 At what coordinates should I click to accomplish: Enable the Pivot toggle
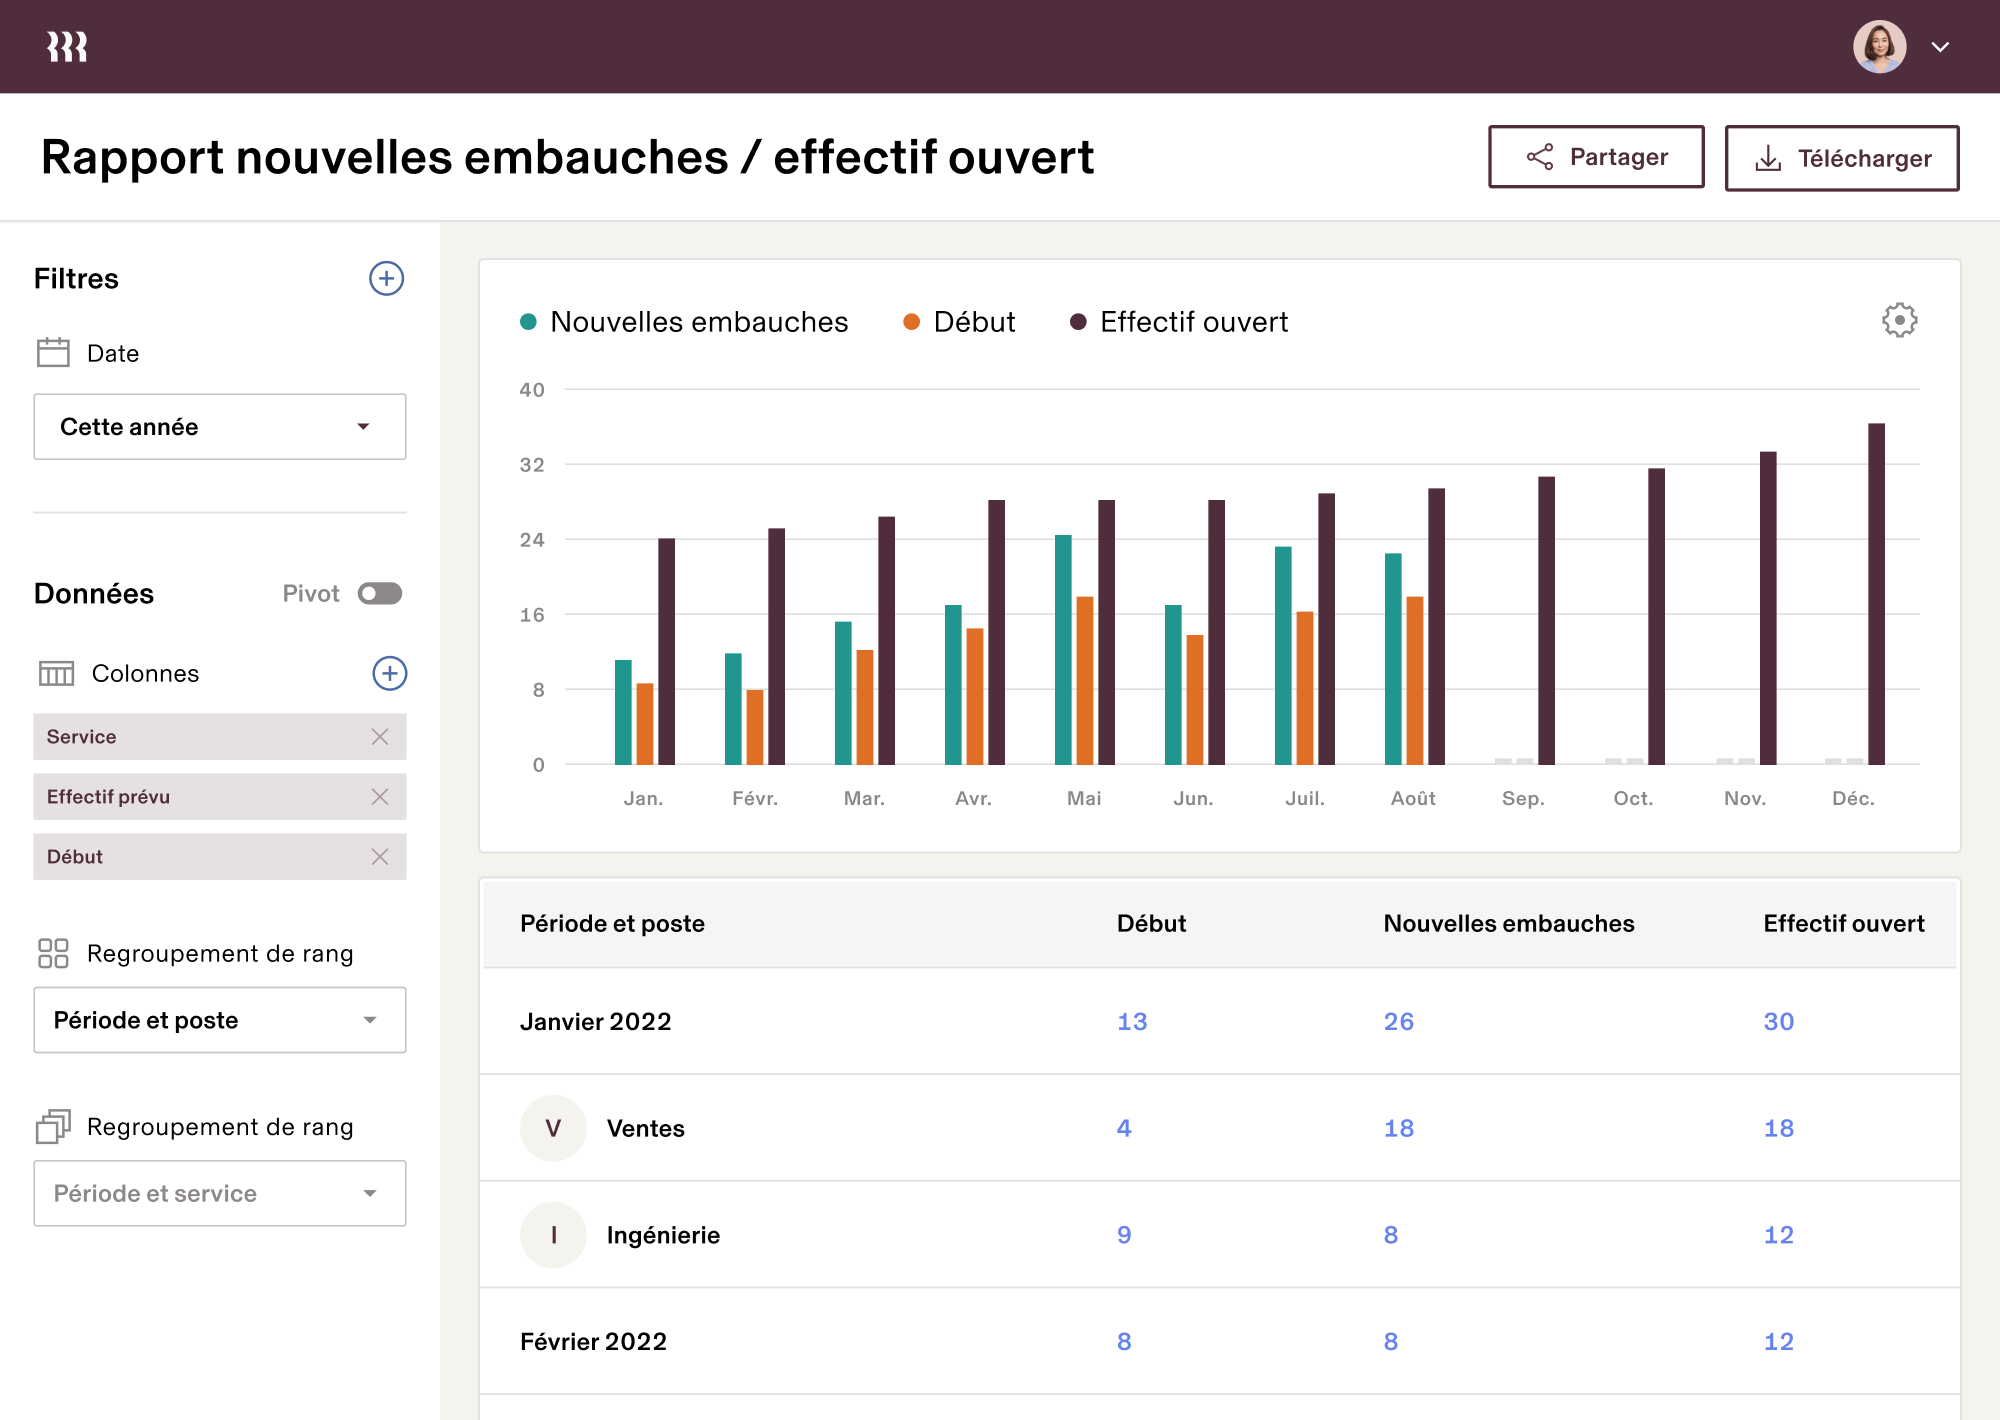(x=379, y=593)
